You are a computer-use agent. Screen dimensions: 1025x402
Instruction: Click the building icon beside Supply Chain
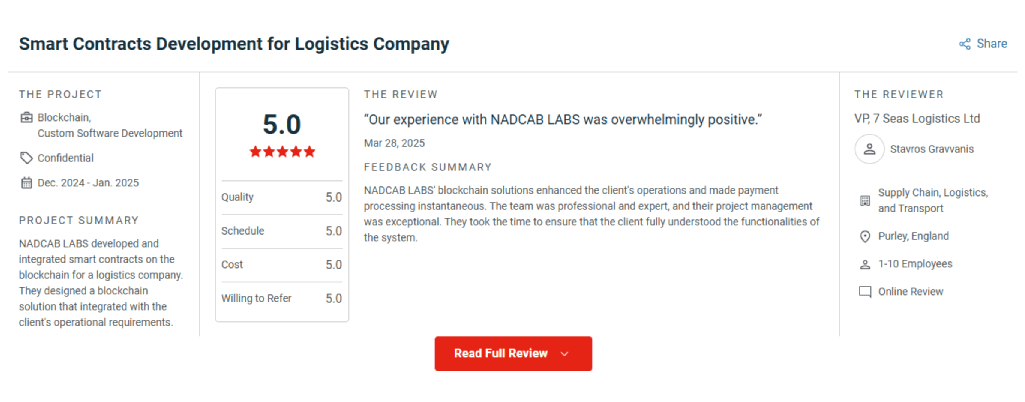[x=865, y=201]
